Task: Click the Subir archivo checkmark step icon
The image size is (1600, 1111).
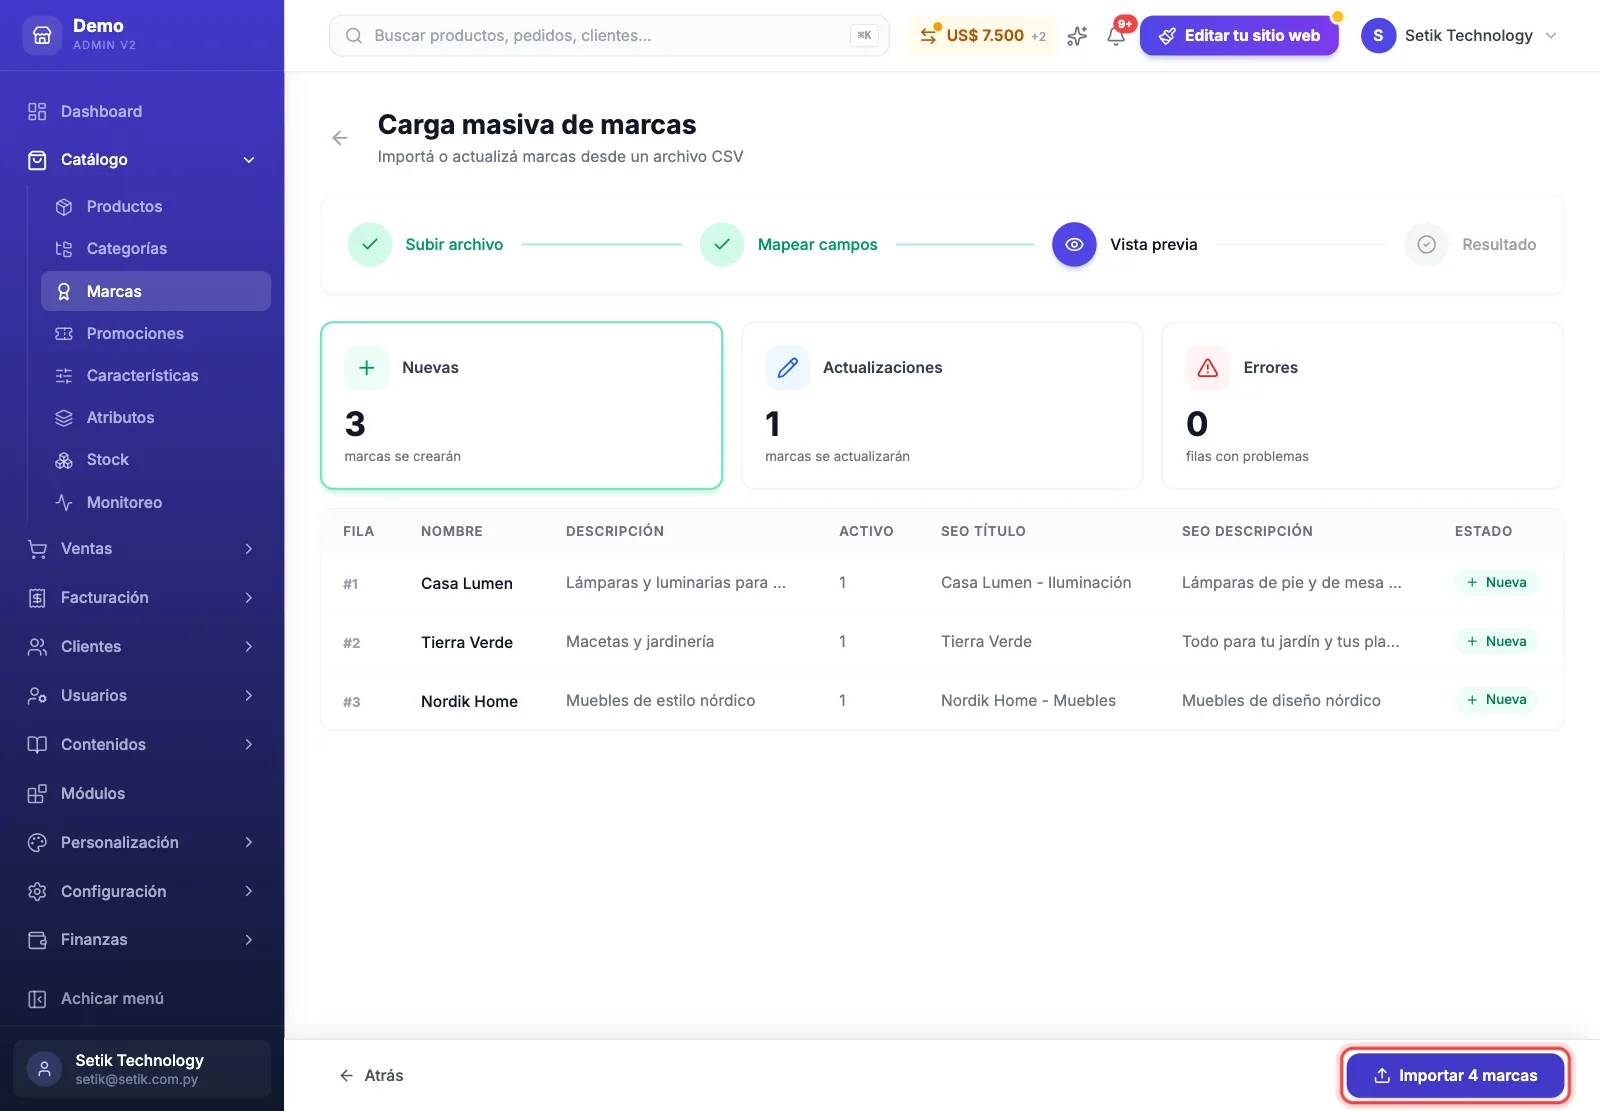Action: click(x=370, y=244)
